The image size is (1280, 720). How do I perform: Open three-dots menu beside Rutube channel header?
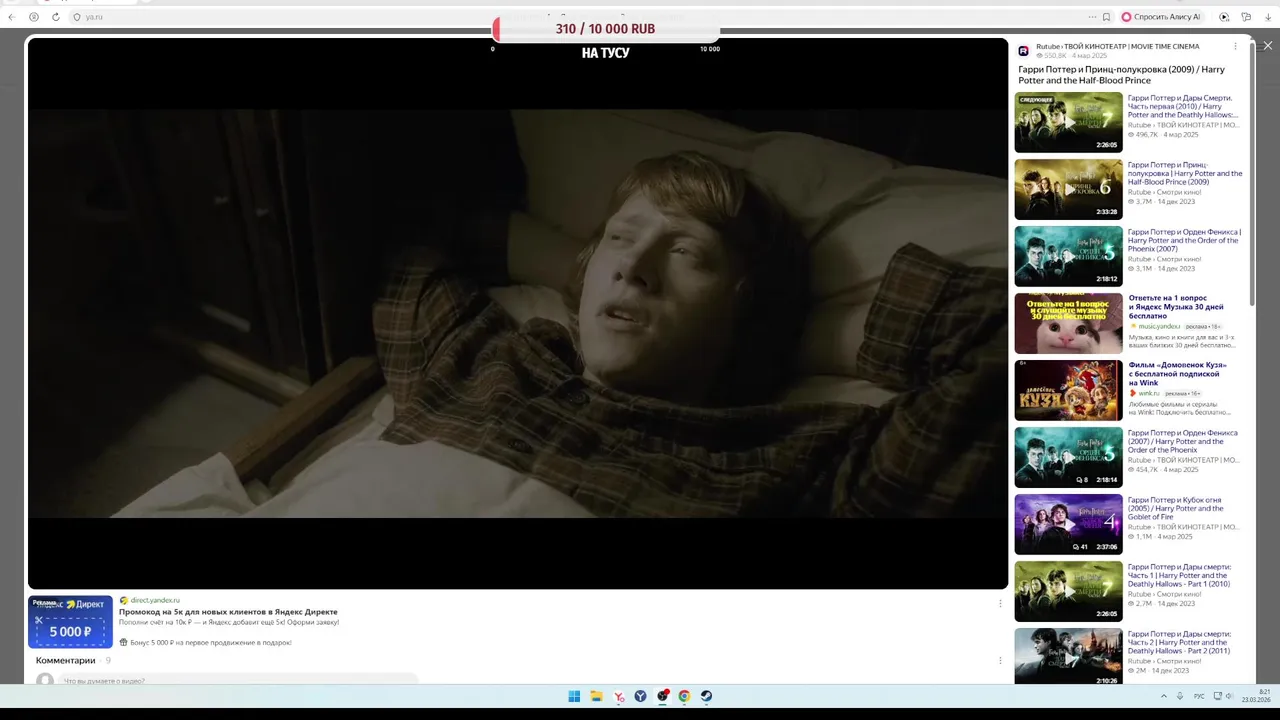[x=1235, y=47]
